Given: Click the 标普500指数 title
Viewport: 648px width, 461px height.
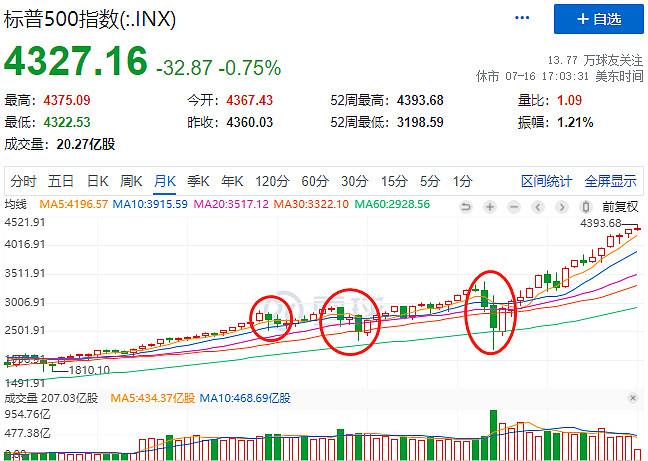Looking at the screenshot, I should pyautogui.click(x=90, y=19).
